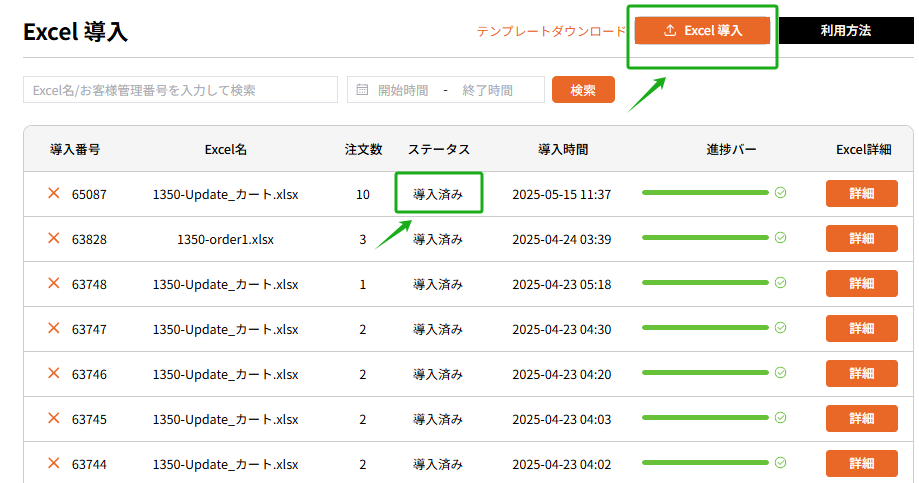Click the 開始時間 start date field
This screenshot has width=919, height=483.
403,90
